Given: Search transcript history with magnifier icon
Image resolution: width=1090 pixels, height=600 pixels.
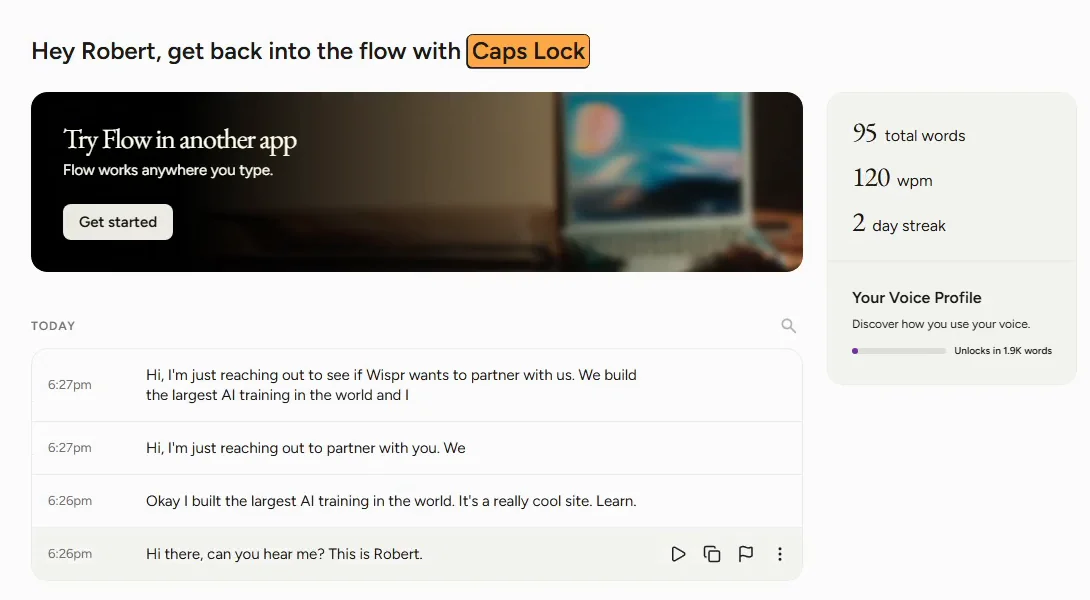Looking at the screenshot, I should (788, 325).
